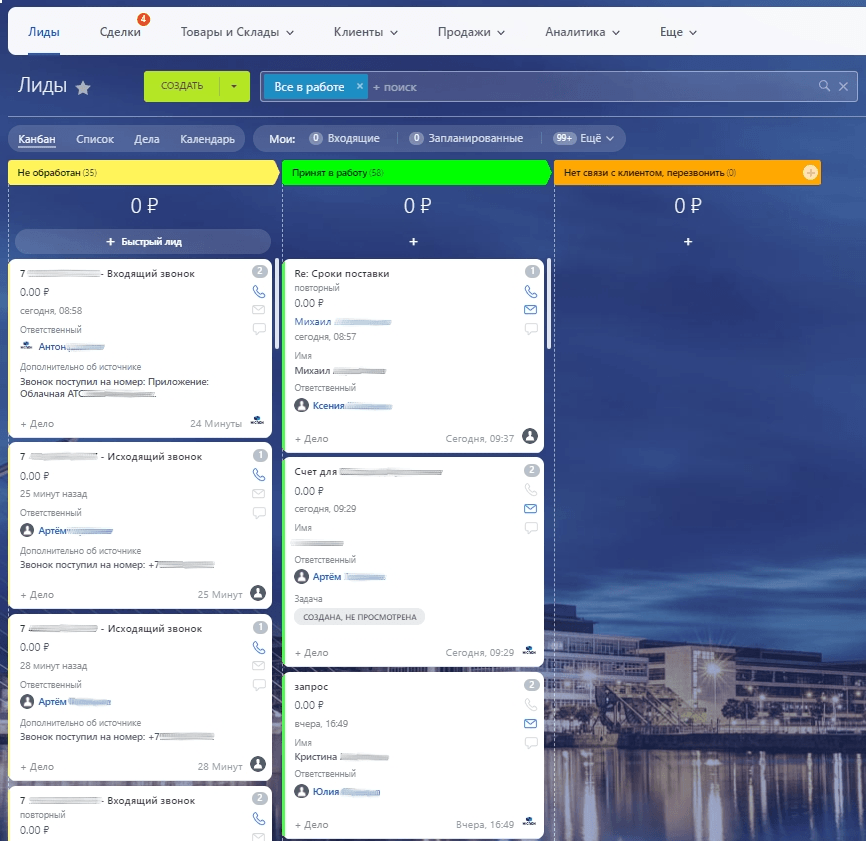Click avatar icon on 25 Минут card footer
866x841 pixels.
pos(258,593)
